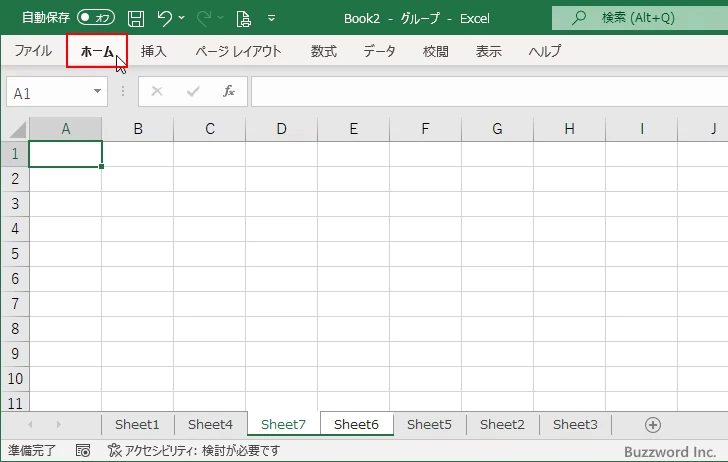Viewport: 728px width, 462px height.
Task: Select row 1 header
Action: [15, 154]
